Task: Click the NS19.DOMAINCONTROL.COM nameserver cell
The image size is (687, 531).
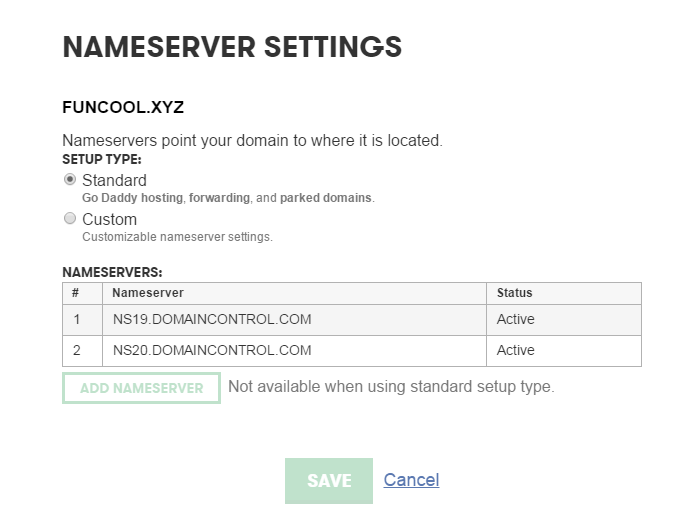Action: pyautogui.click(x=294, y=320)
